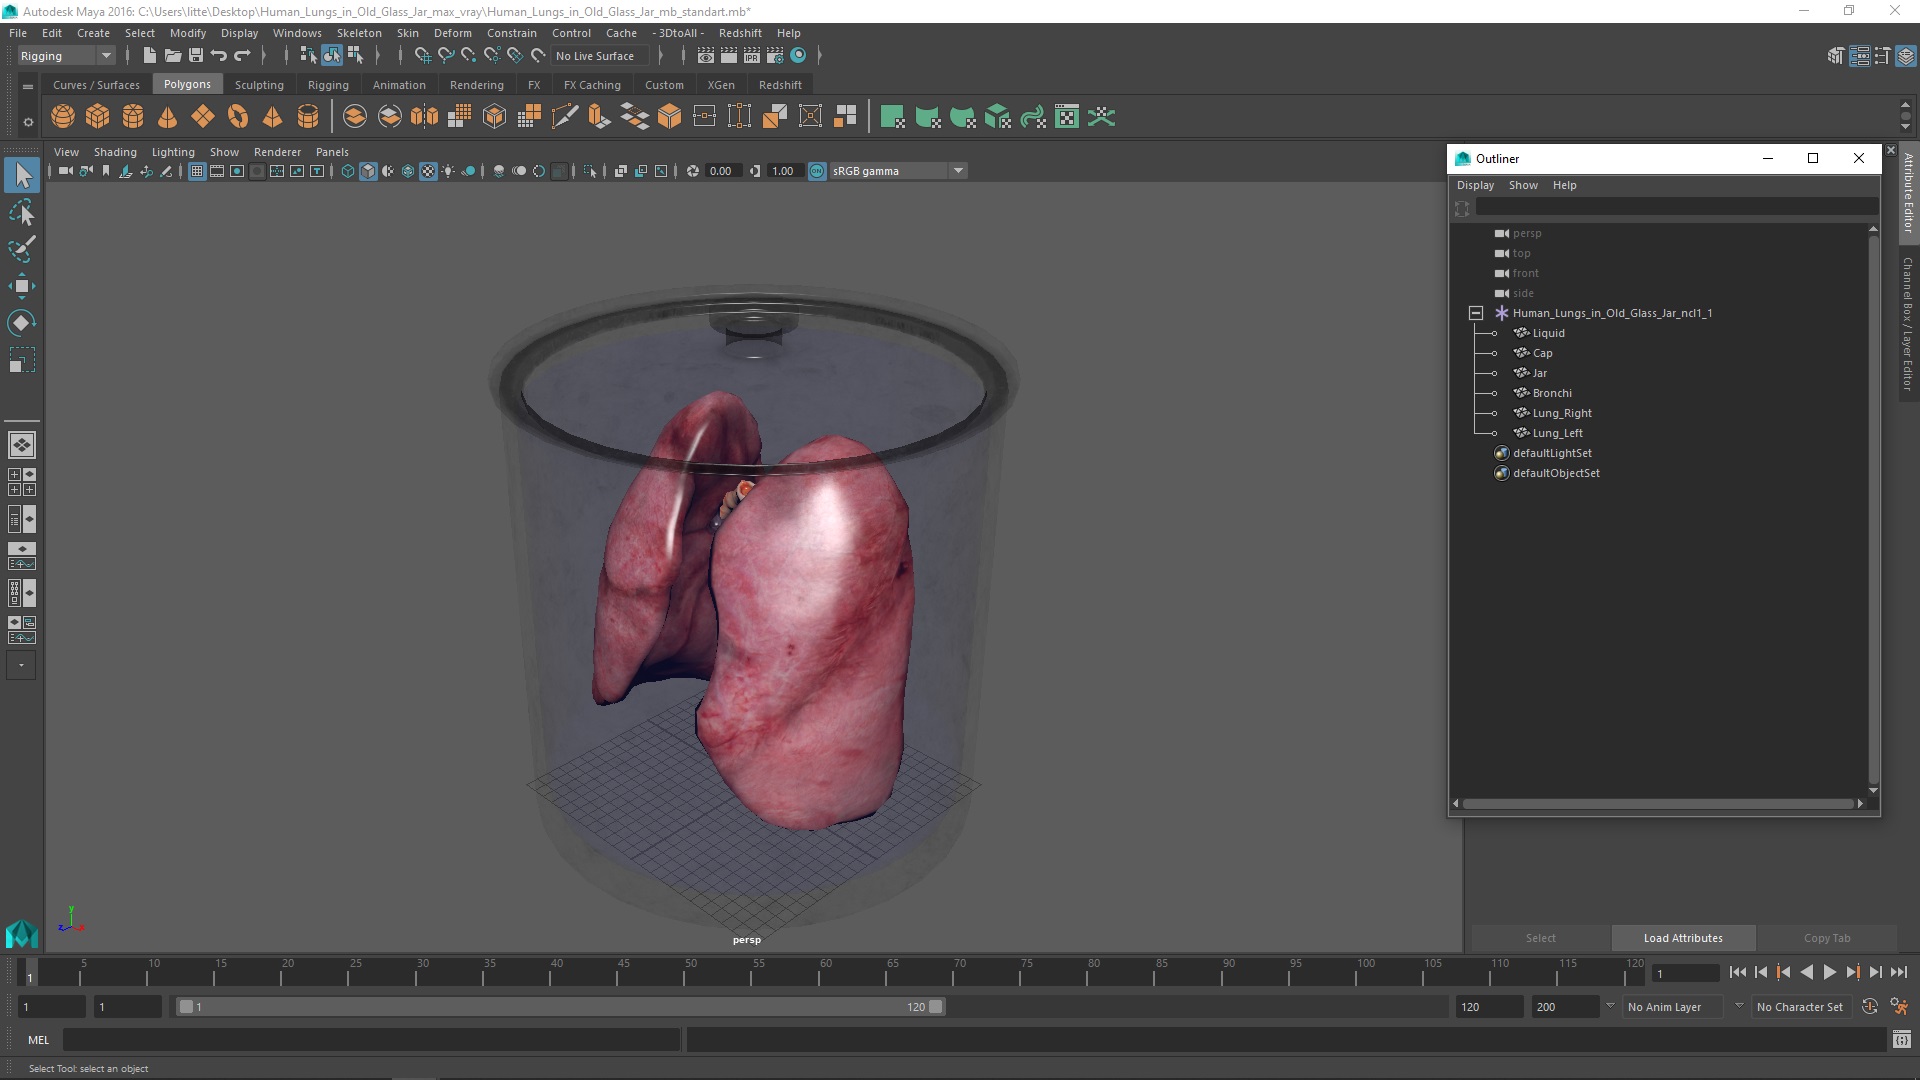Click the single perspective view layout icon

(x=21, y=445)
